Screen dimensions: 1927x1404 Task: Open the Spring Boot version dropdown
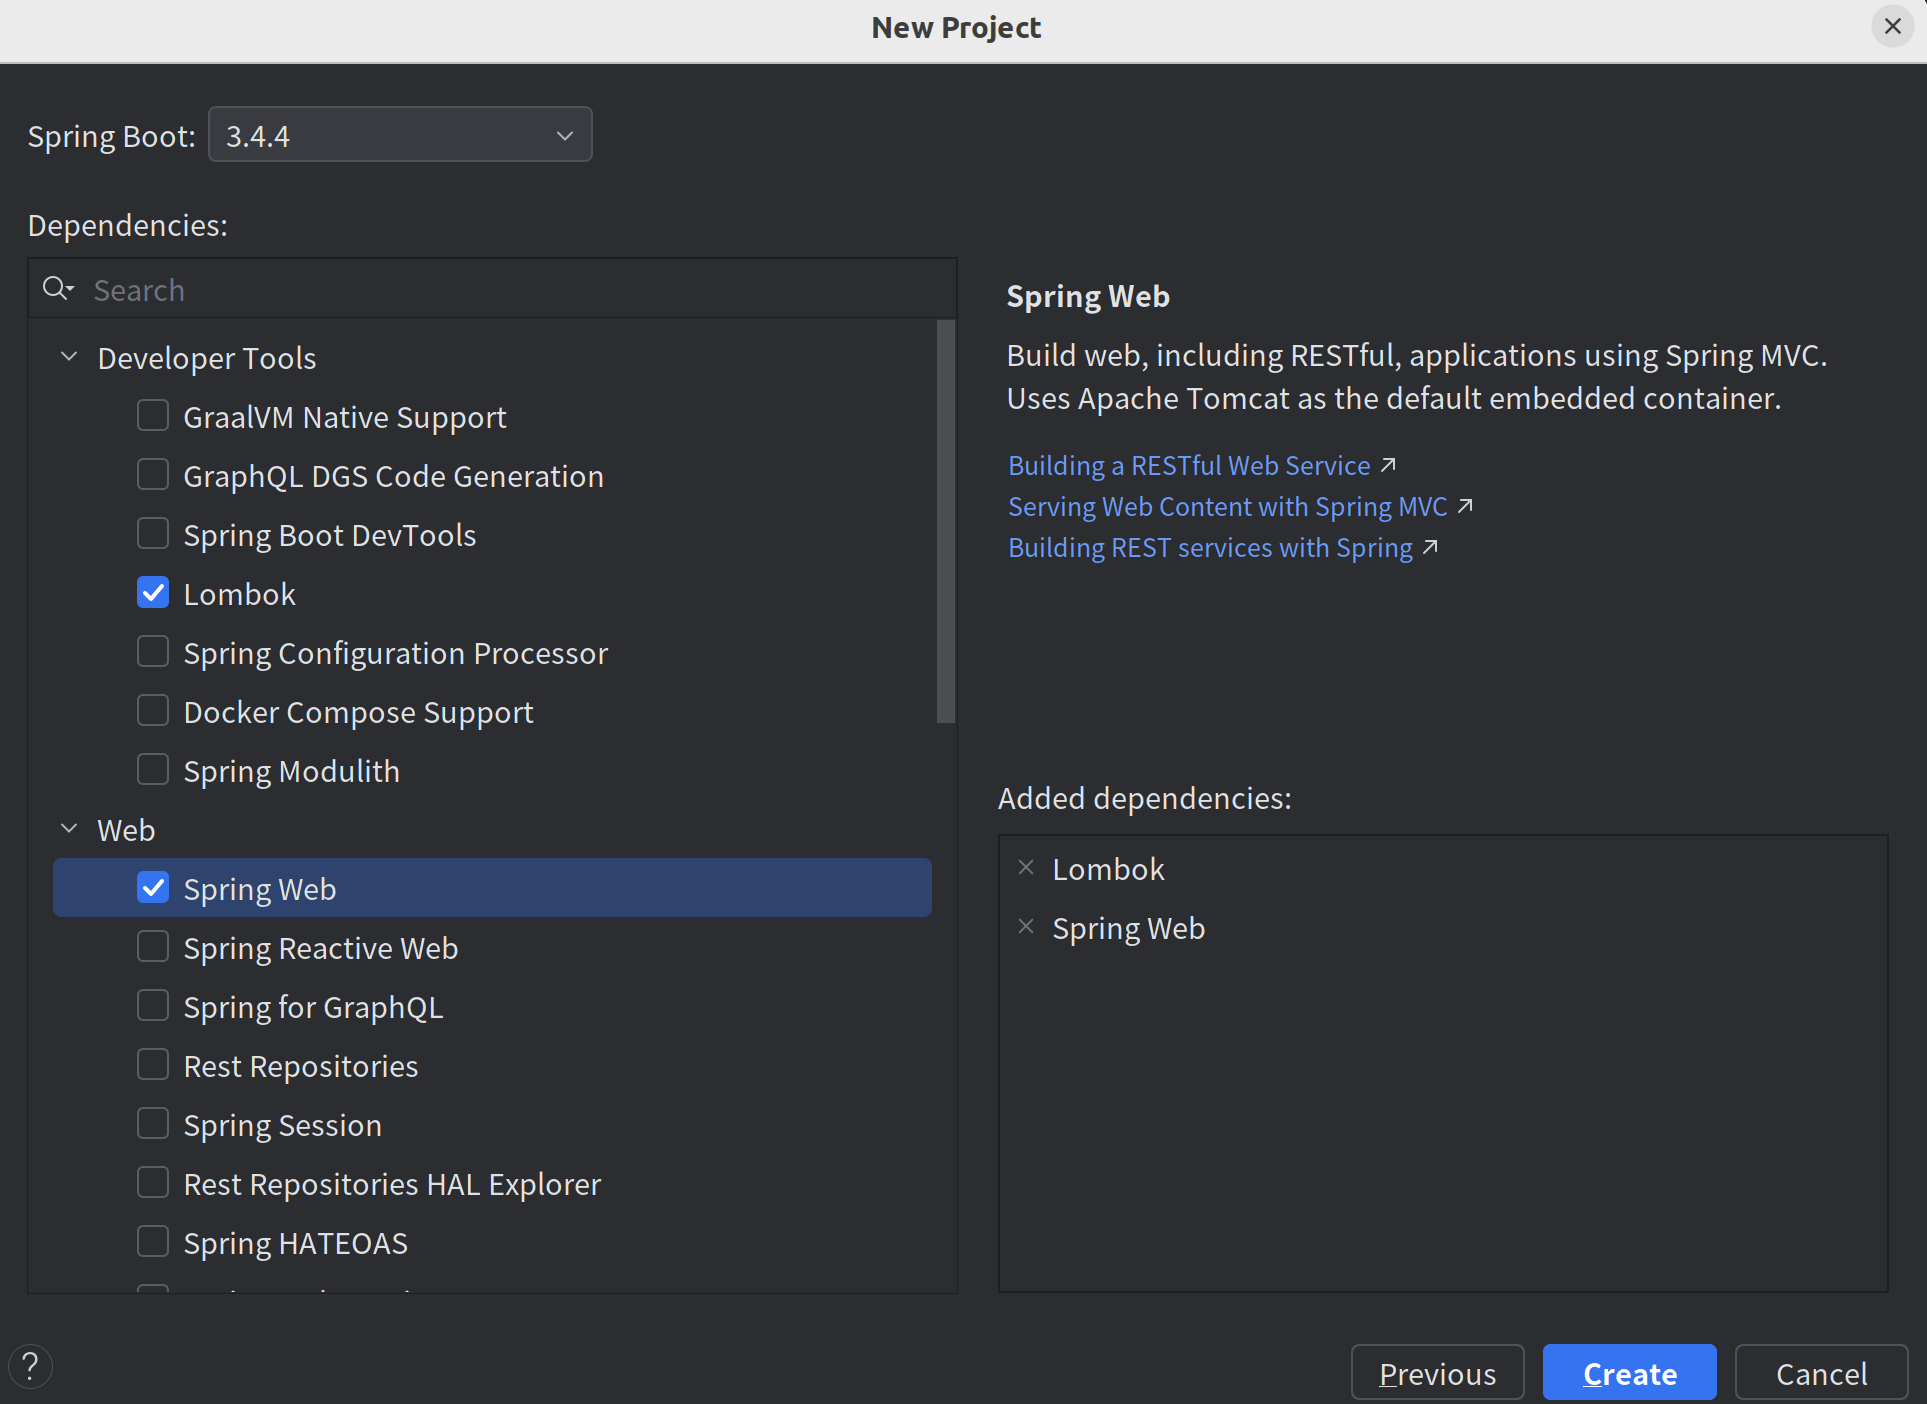[x=400, y=135]
